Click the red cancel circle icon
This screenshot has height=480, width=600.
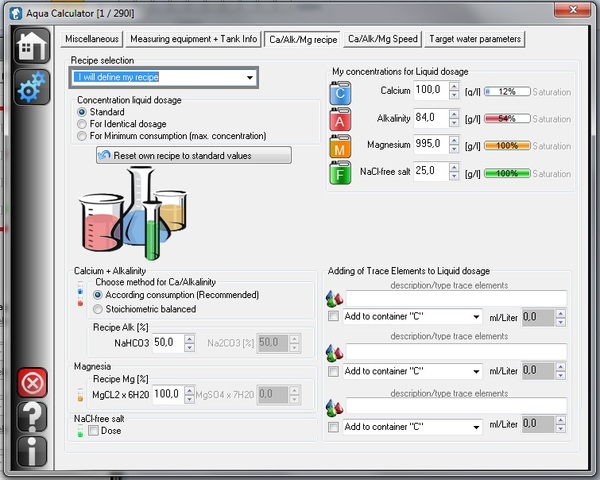[x=31, y=383]
